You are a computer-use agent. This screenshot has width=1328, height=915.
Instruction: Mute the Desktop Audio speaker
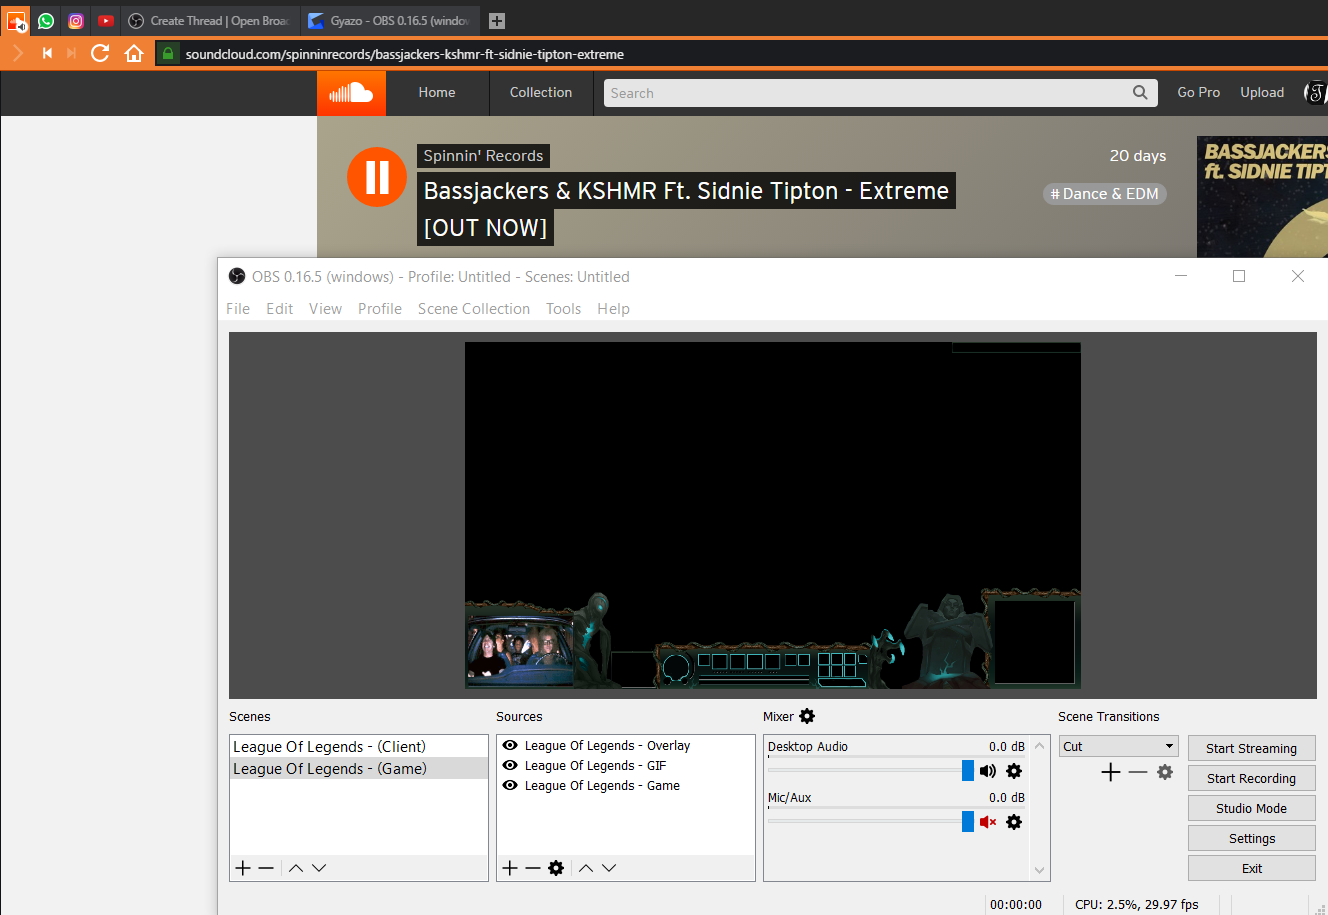(x=988, y=771)
